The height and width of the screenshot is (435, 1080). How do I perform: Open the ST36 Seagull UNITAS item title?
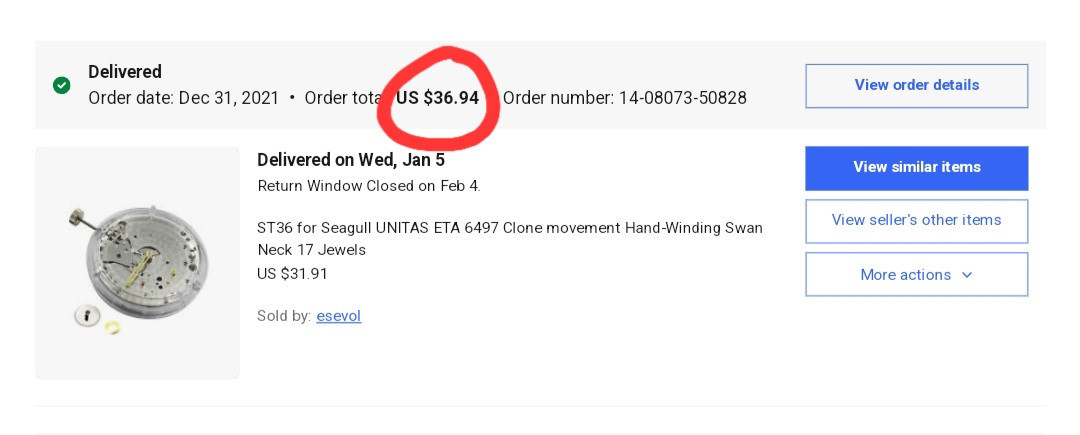[x=510, y=238]
